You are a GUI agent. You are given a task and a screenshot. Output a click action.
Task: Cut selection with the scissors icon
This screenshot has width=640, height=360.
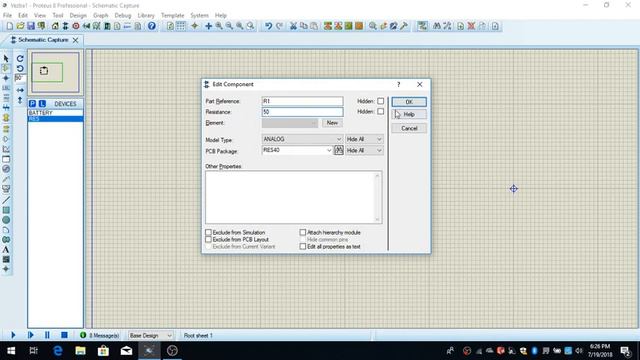coord(293,26)
